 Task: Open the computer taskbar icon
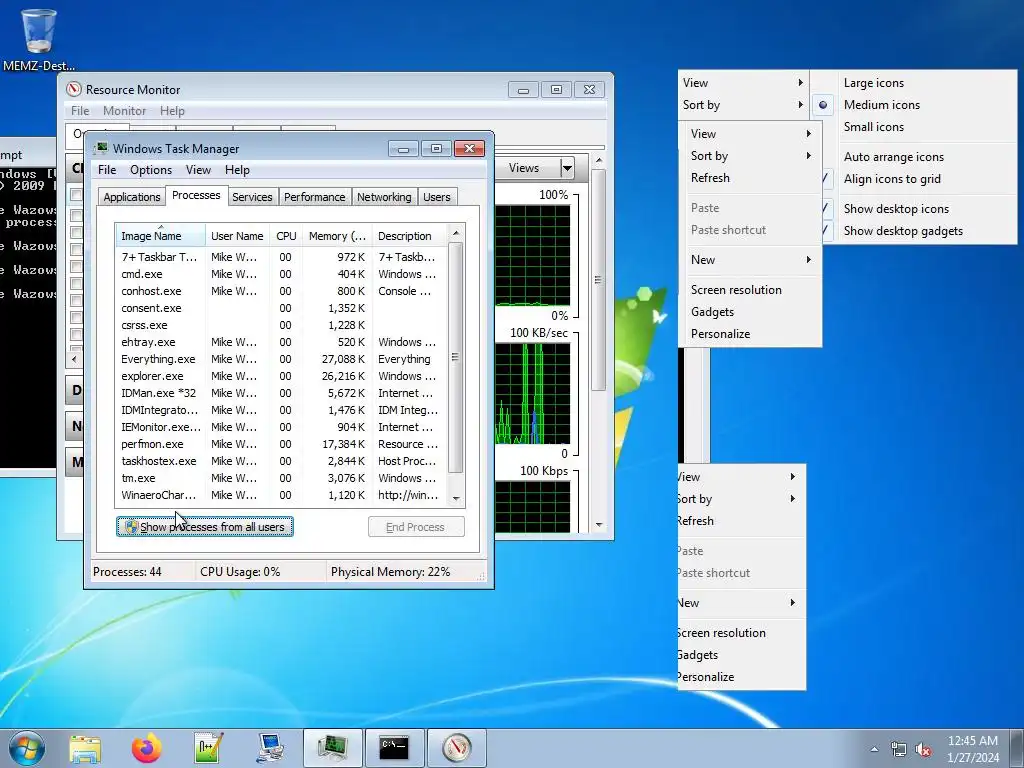270,748
